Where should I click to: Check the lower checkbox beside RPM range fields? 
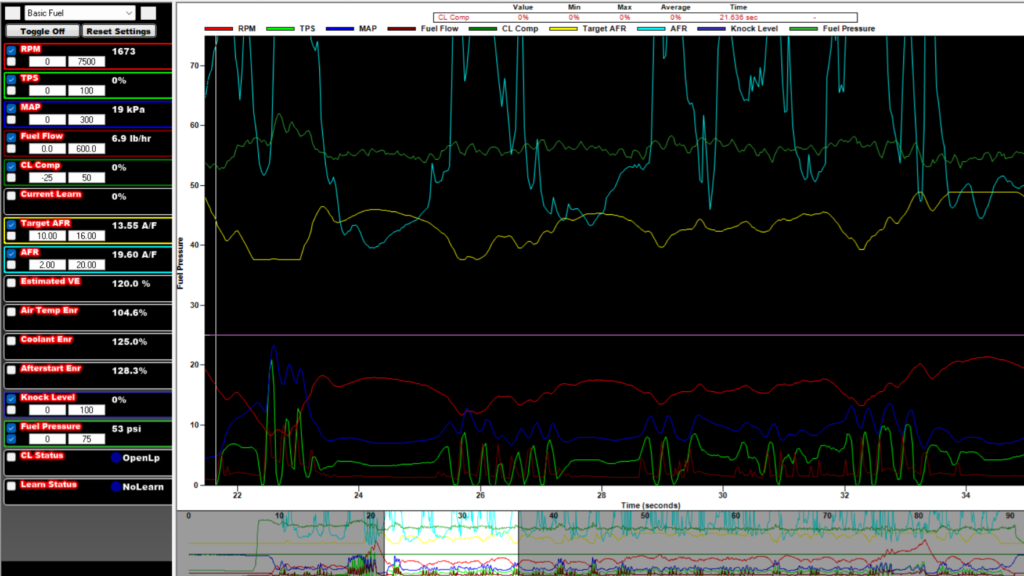(11, 61)
